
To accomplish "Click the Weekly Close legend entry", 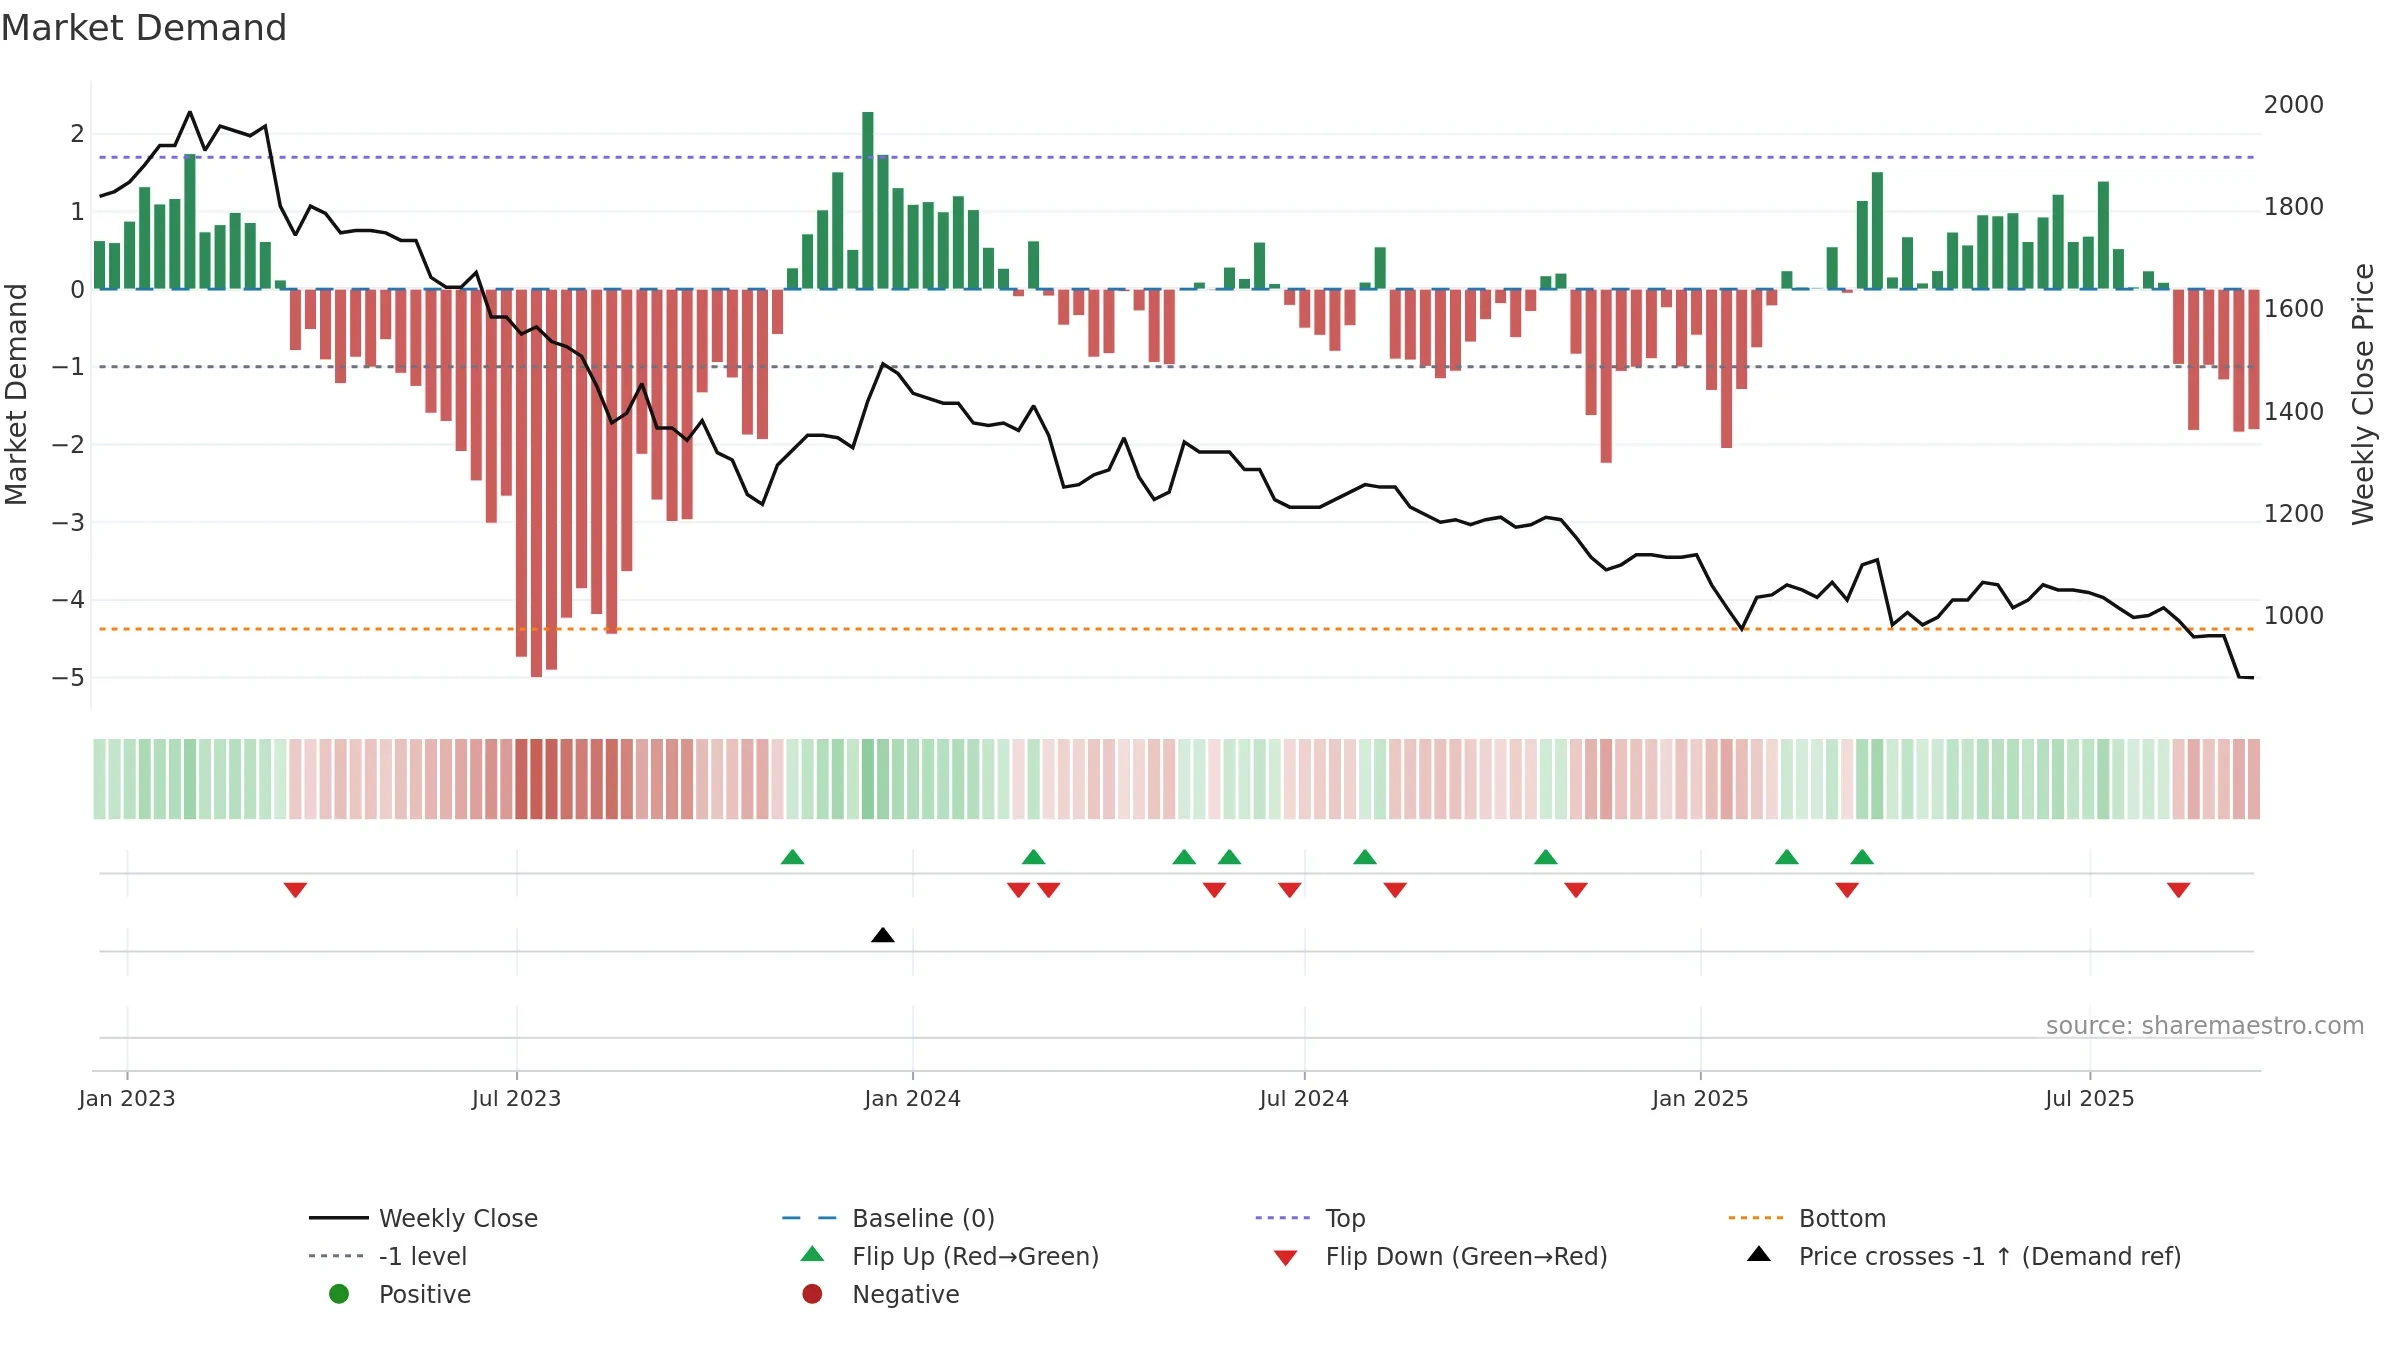I will click(424, 1218).
